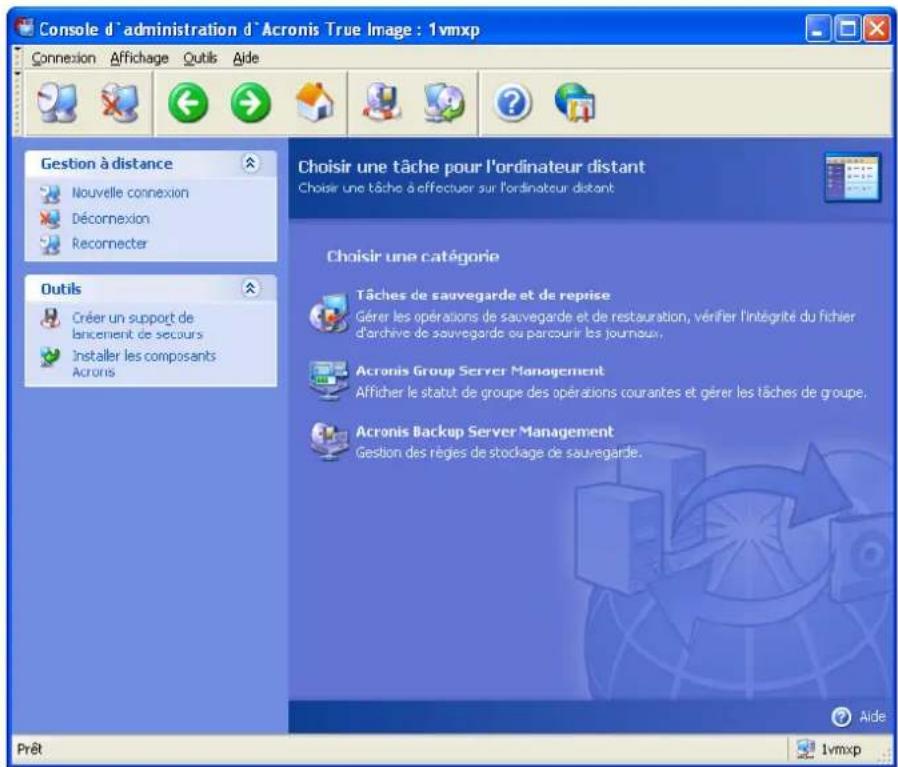Close the Acronis console window
898x767 pixels.
tap(877, 29)
